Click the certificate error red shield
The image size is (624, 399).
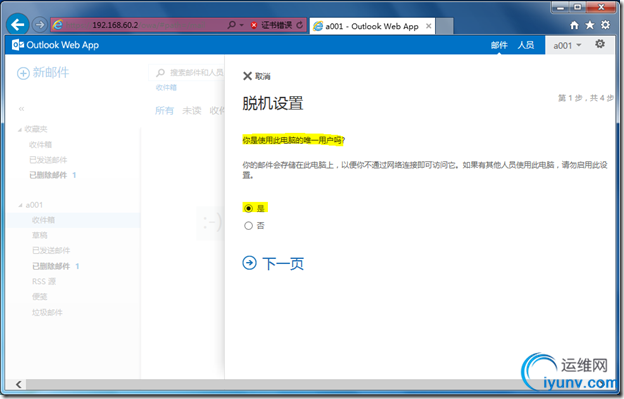coord(254,25)
